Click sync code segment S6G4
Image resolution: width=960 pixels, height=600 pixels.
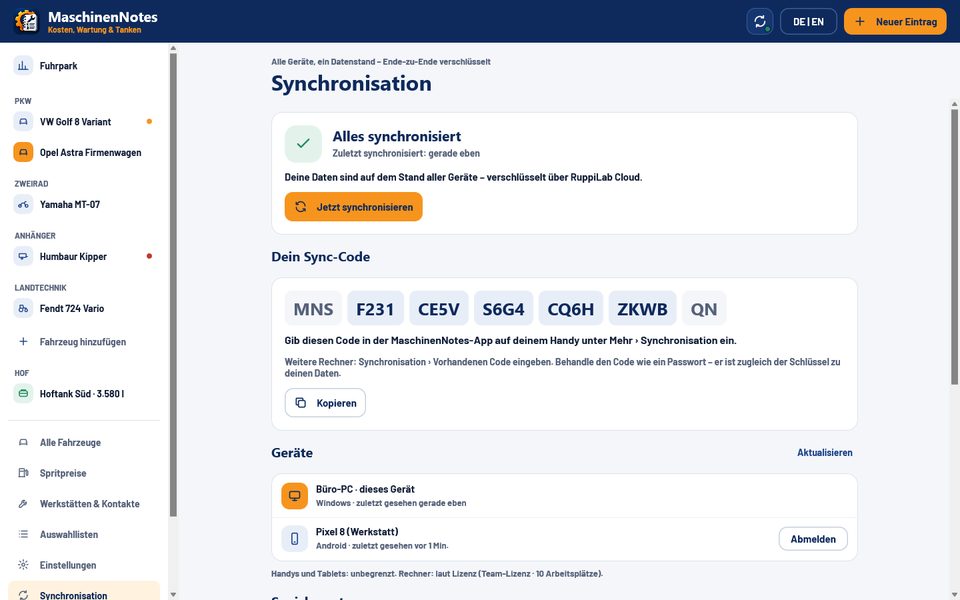[x=503, y=309]
